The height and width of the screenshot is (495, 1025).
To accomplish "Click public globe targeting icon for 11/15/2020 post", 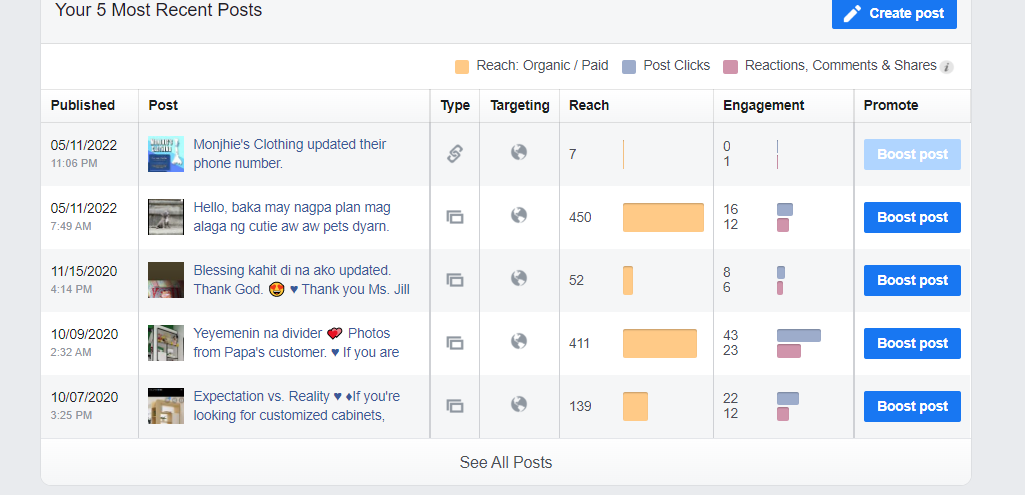I will point(519,279).
